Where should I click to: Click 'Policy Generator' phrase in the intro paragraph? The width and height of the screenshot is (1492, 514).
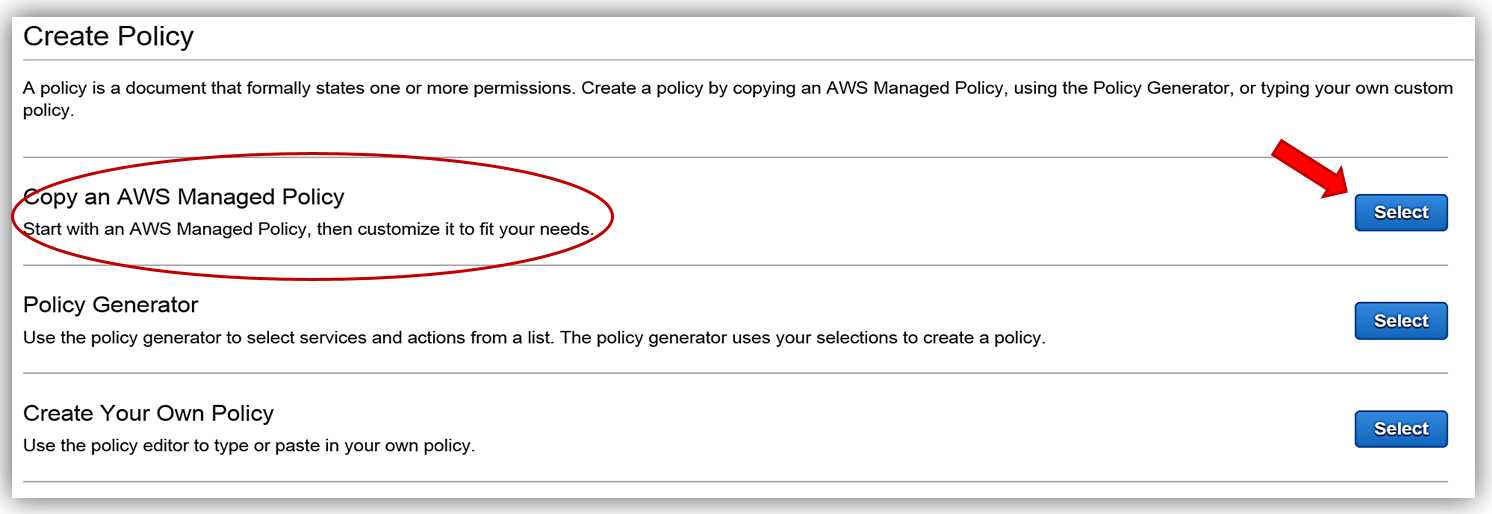pos(1158,88)
